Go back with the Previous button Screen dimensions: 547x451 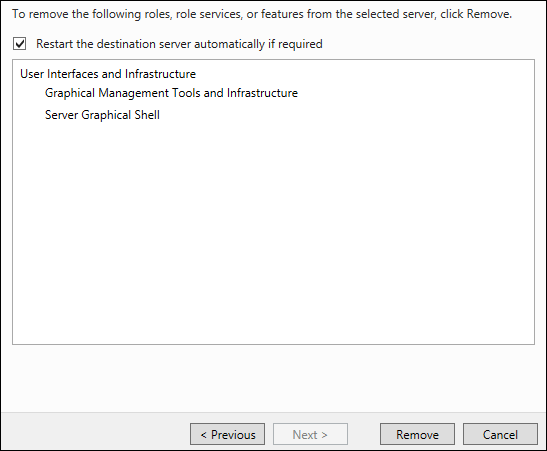[227, 434]
